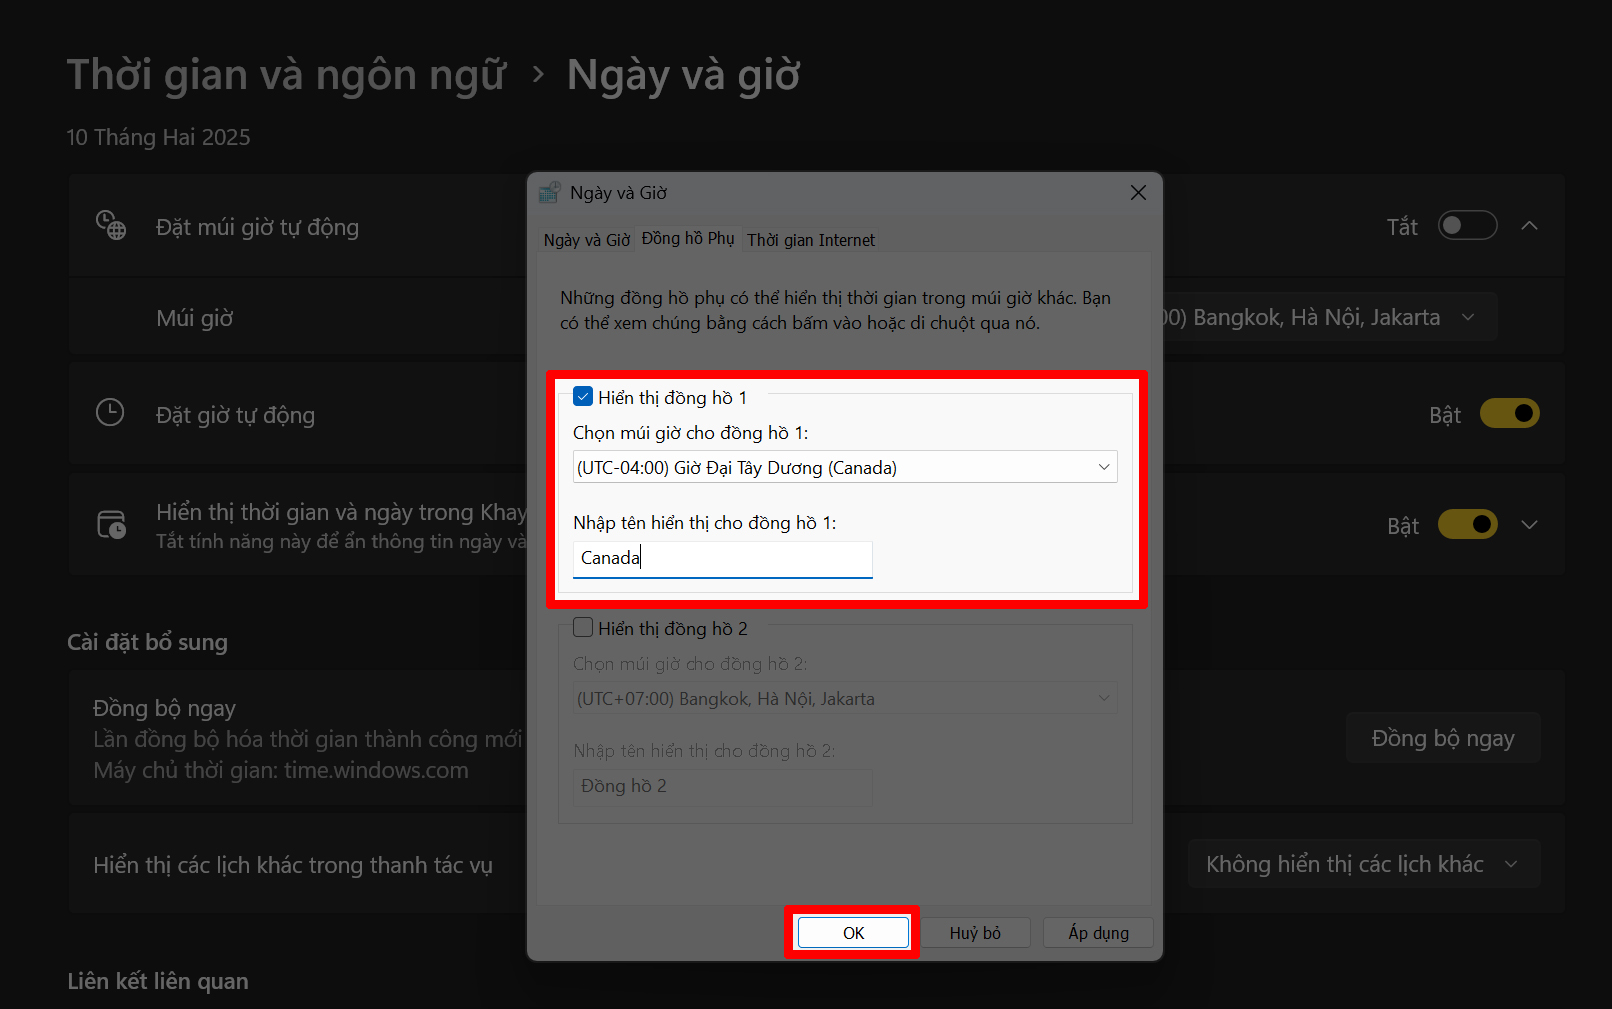1612x1009 pixels.
Task: Click the clock icon beside Đặt giờ tự động
Action: point(110,412)
